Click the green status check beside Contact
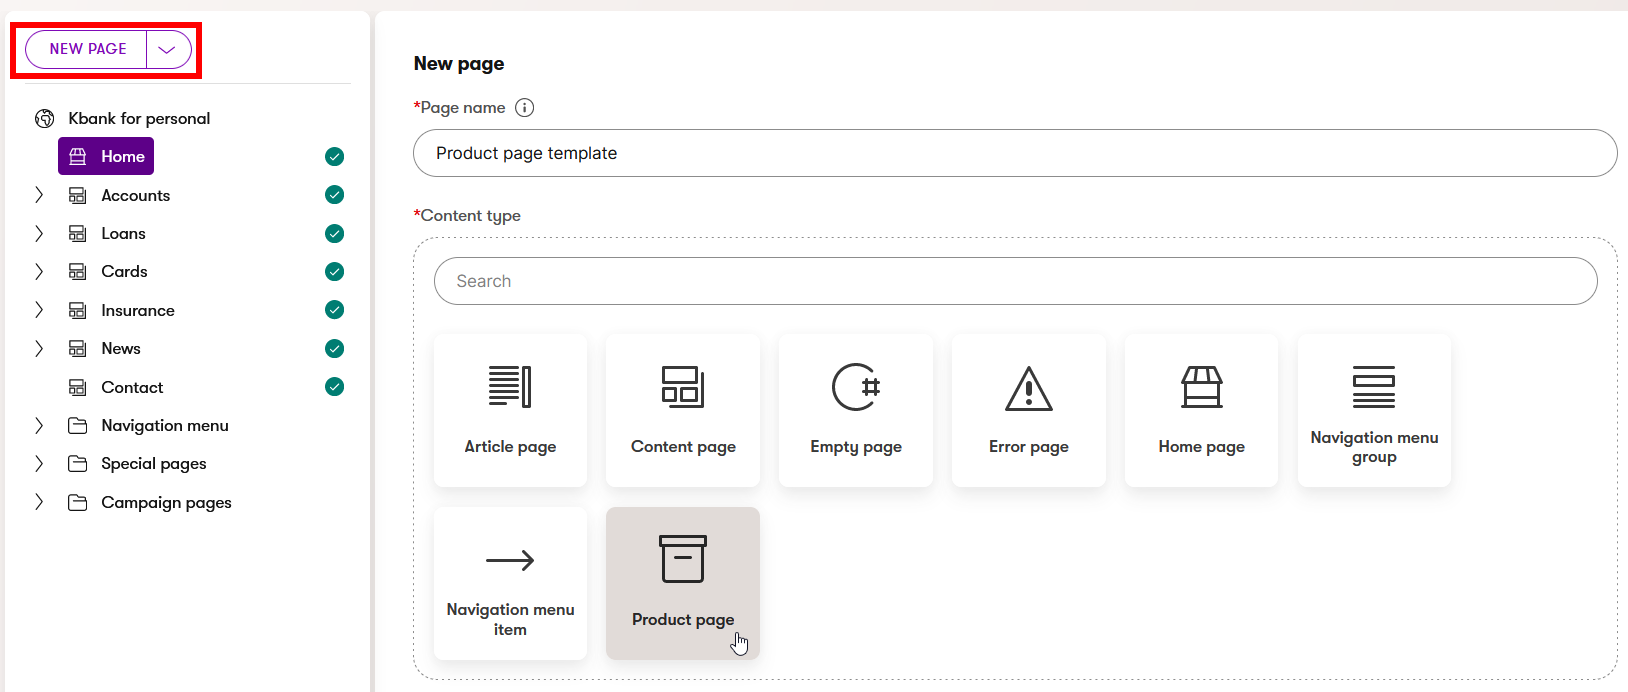This screenshot has width=1628, height=692. (x=335, y=387)
